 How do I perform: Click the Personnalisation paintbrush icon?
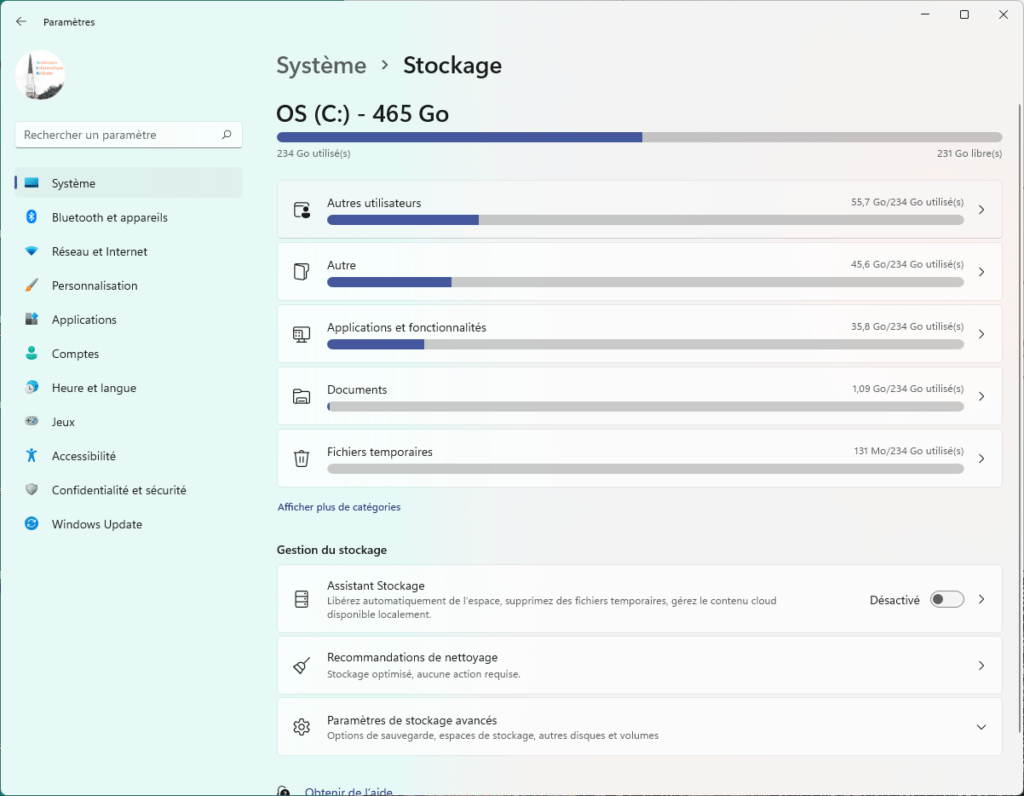(31, 285)
